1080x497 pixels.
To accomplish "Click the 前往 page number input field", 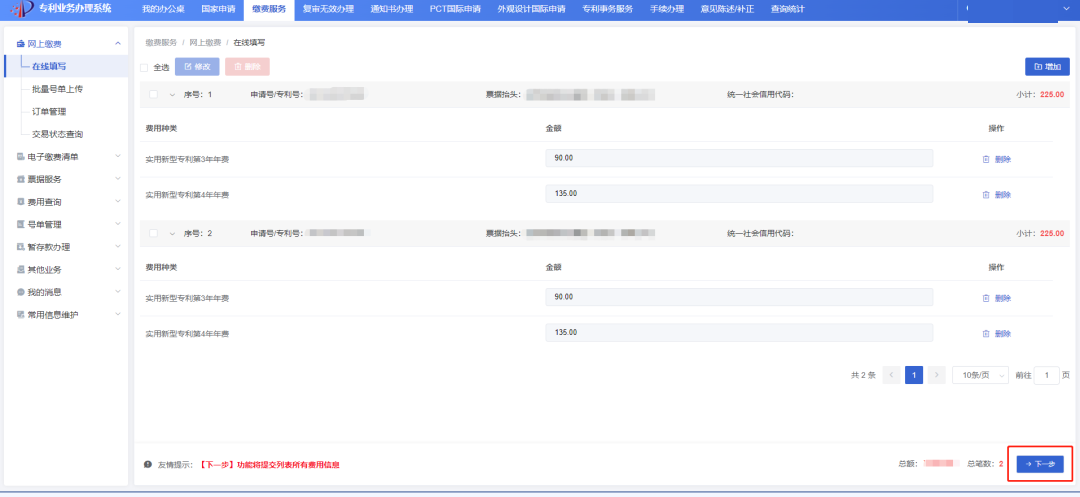I will (x=1046, y=375).
